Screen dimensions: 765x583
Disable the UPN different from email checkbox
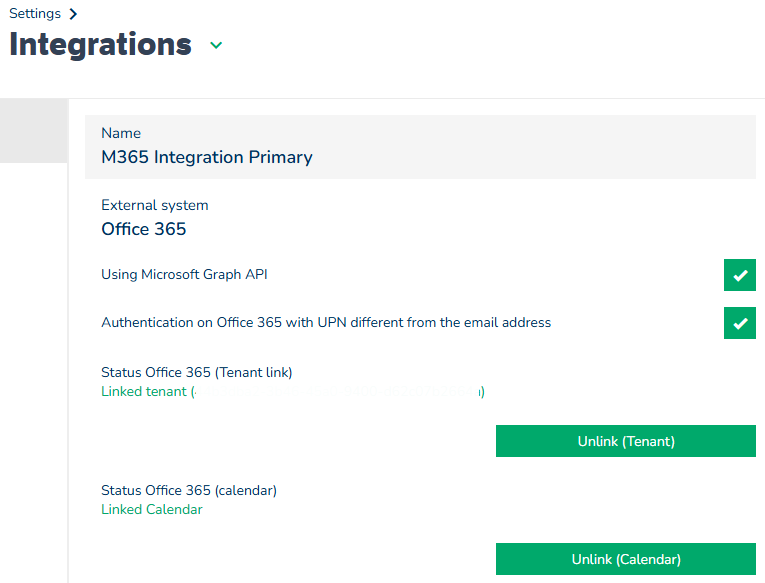pos(739,323)
